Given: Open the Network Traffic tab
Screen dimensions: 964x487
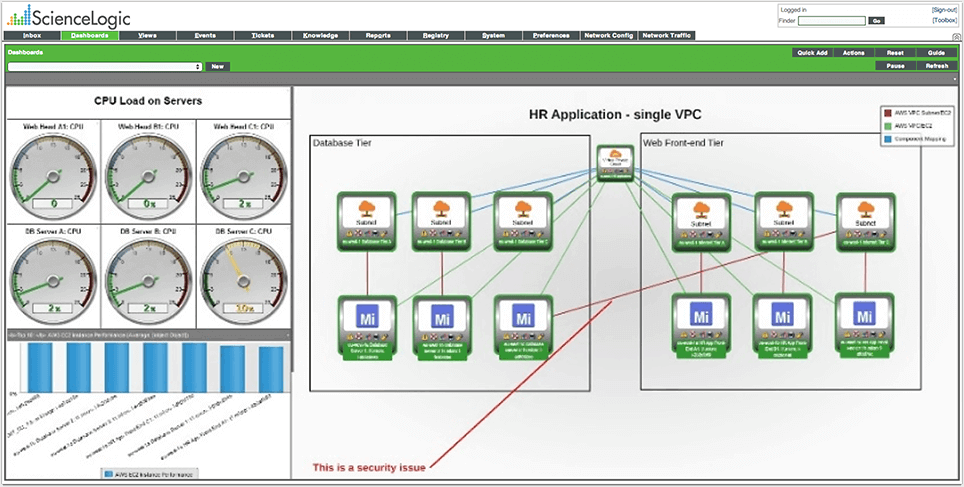Looking at the screenshot, I should [666, 36].
